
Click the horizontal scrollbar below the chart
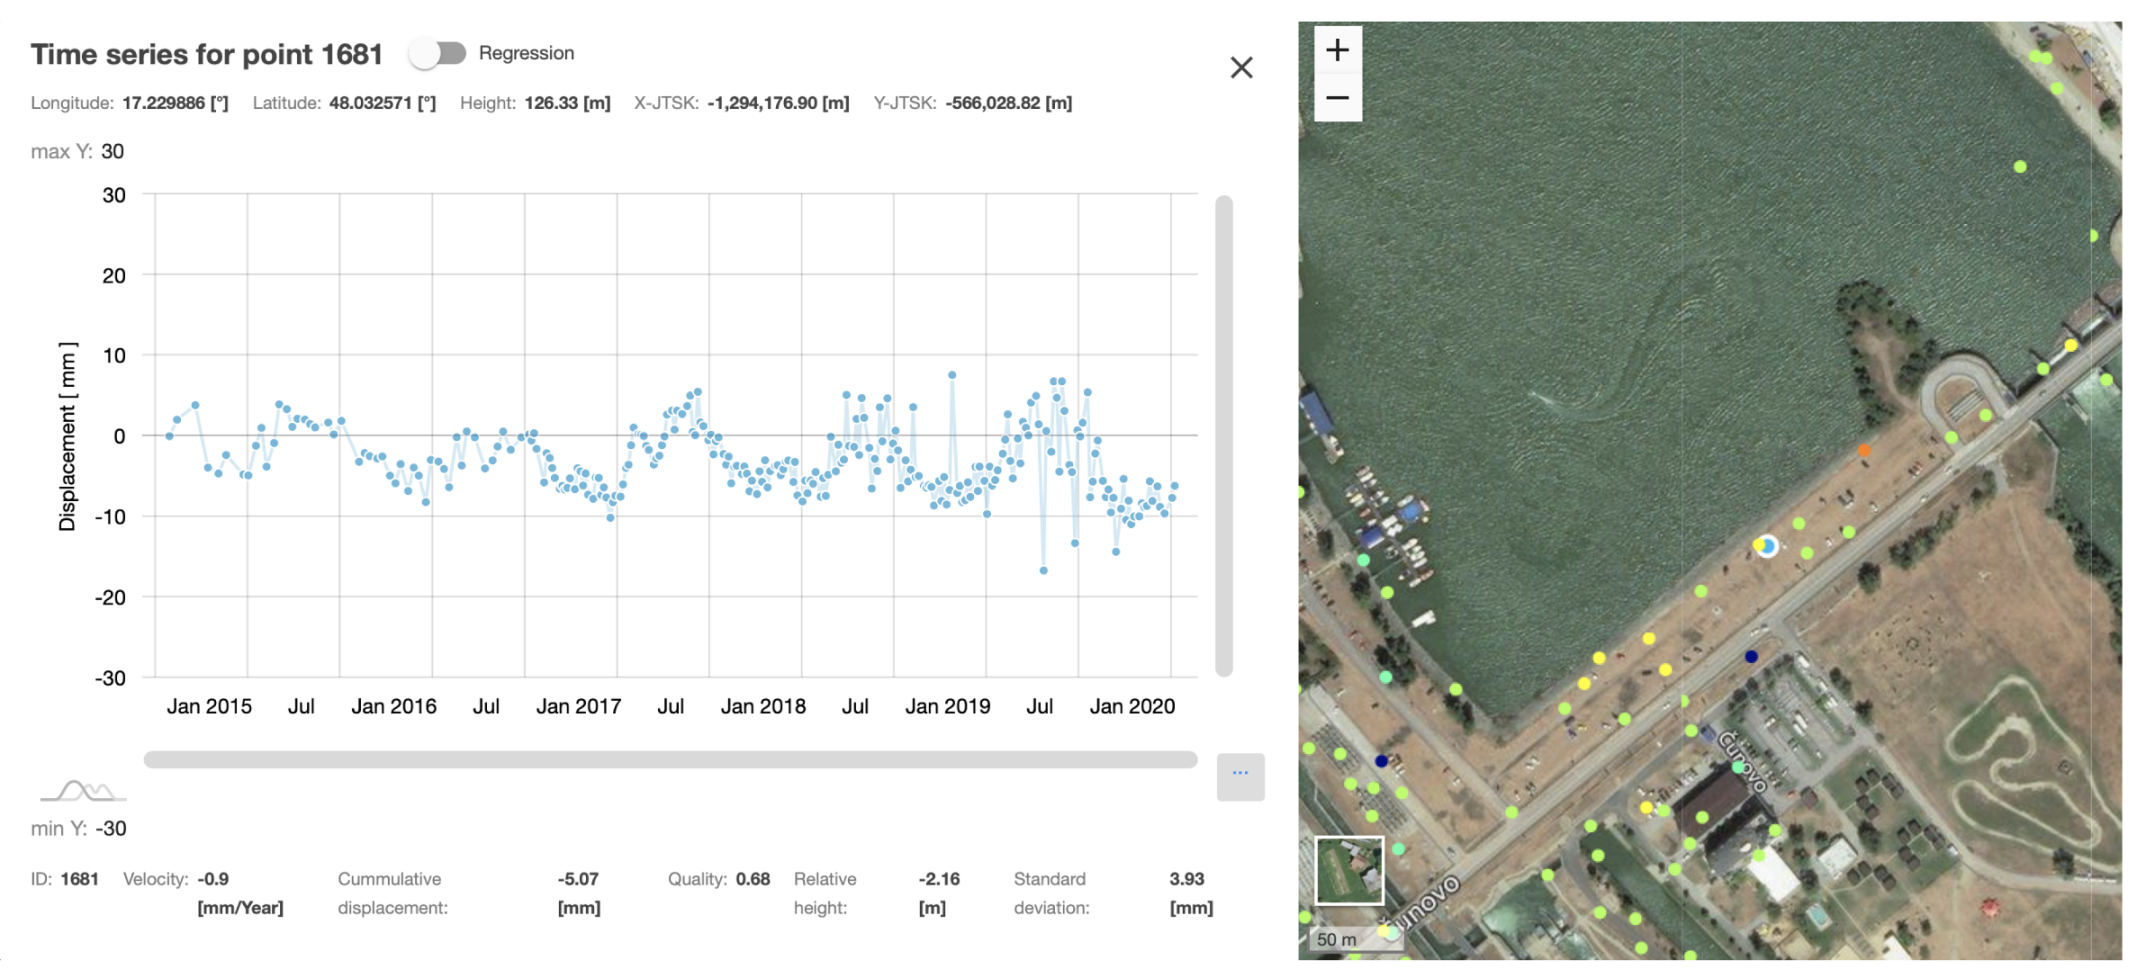(670, 760)
